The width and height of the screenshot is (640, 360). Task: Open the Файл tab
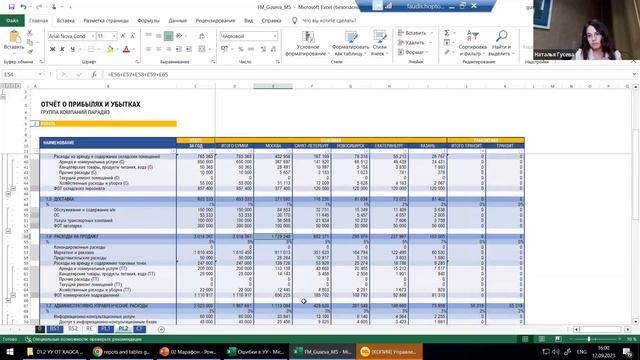12,20
